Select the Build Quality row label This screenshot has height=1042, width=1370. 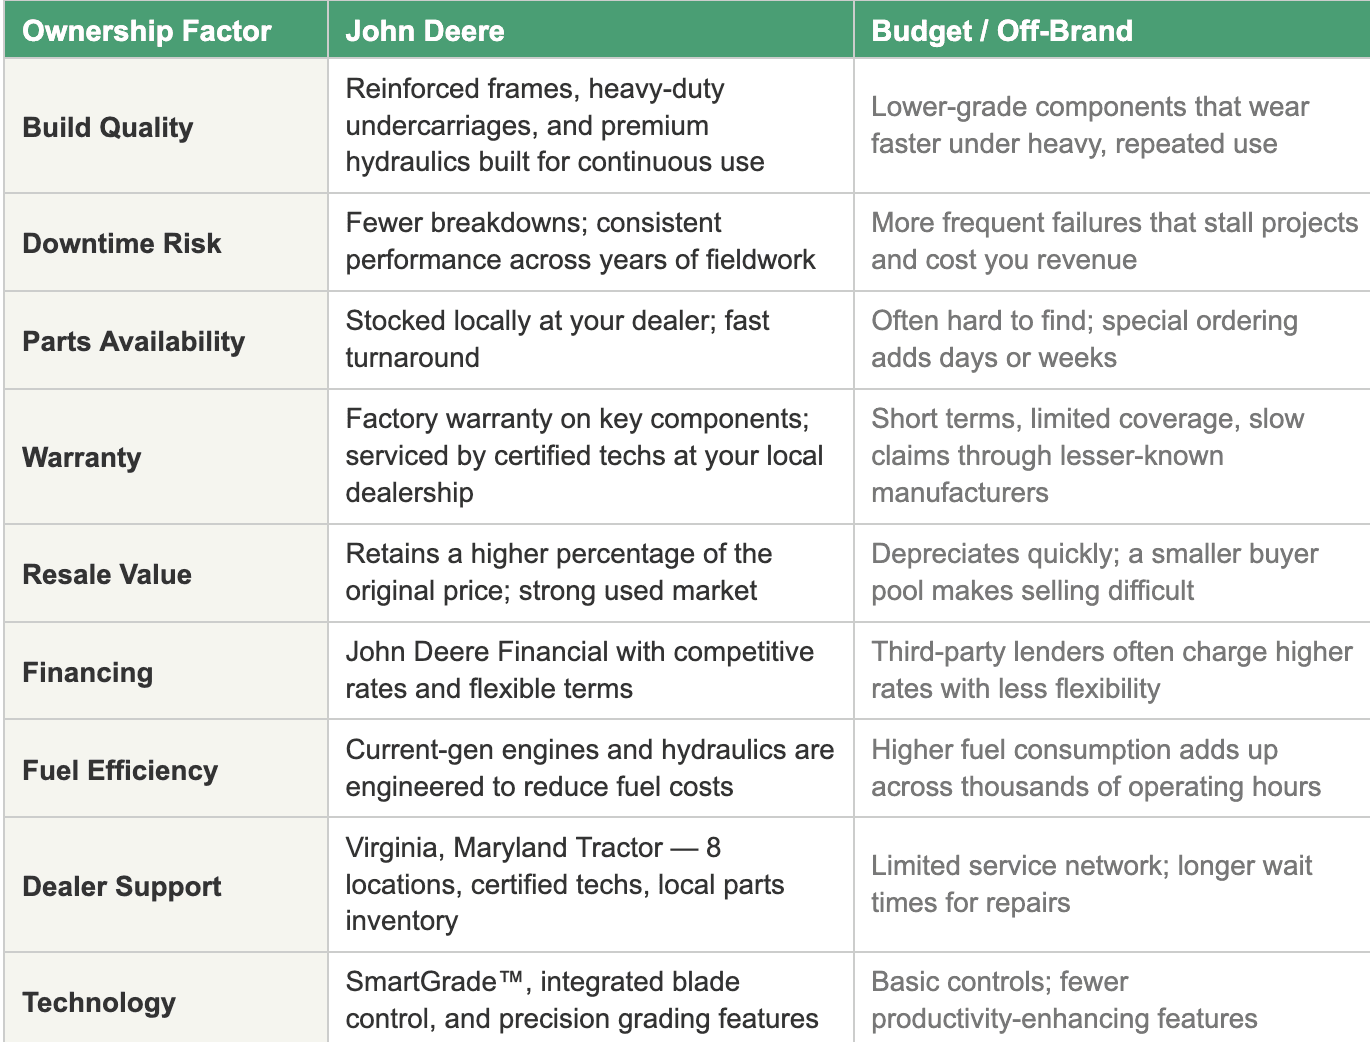(x=108, y=127)
